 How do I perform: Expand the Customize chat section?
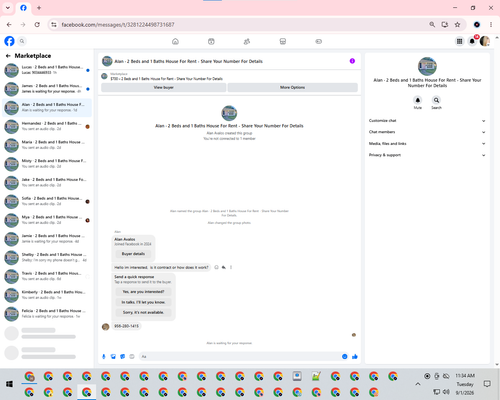[427, 121]
